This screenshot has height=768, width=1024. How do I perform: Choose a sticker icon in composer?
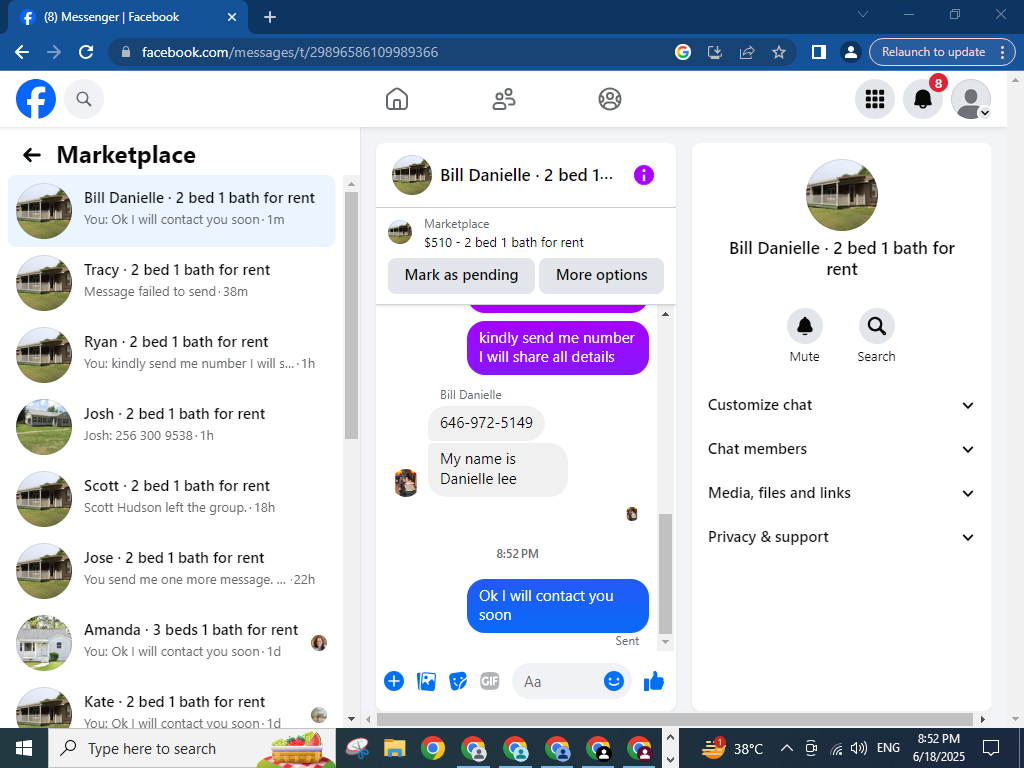tap(458, 681)
